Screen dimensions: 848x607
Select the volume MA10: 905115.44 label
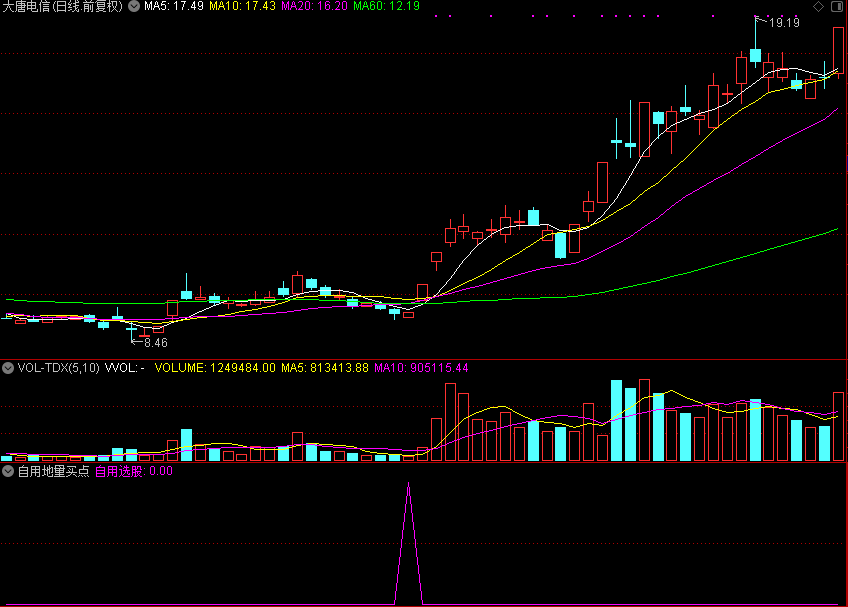[421, 368]
